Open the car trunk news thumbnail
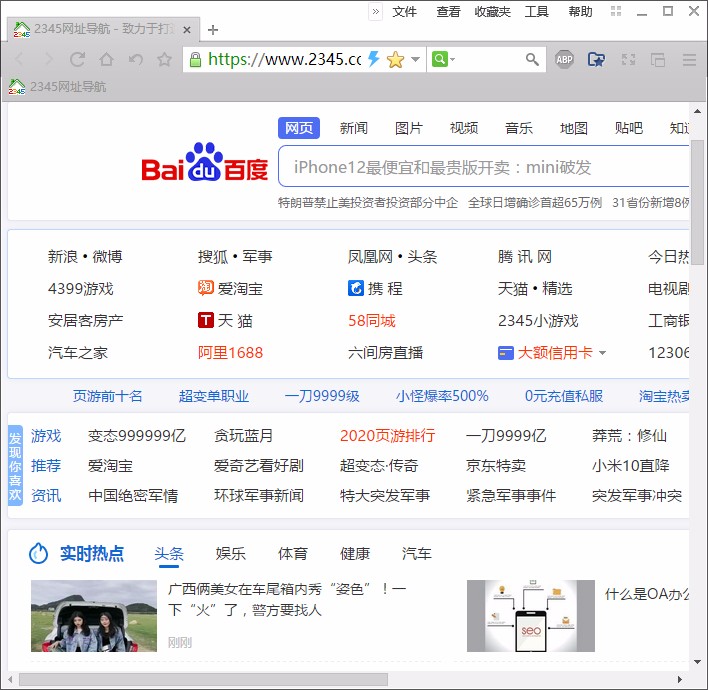Screen dimensions: 708x690 click(x=94, y=616)
